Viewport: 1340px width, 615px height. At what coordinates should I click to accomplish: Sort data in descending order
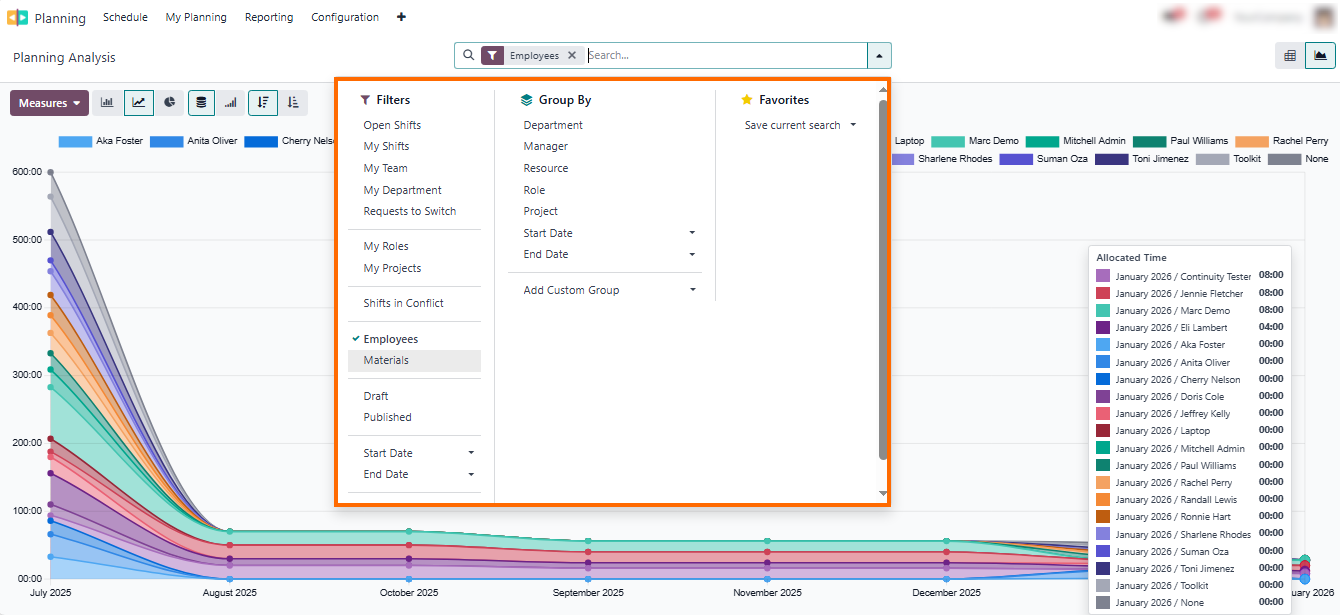coord(262,102)
